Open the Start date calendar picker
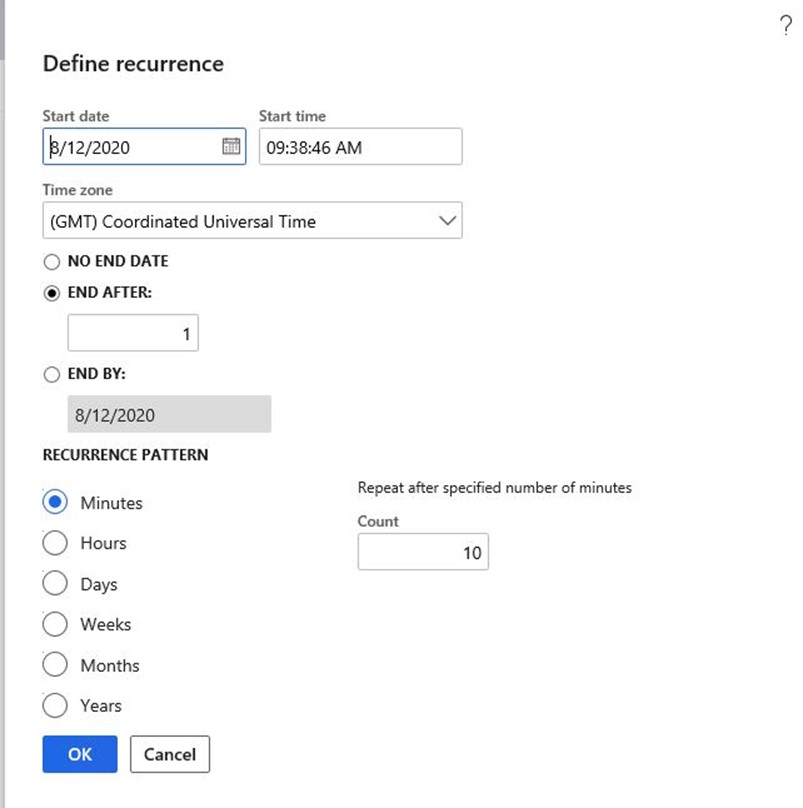Screen dimensions: 803x808 [230, 147]
